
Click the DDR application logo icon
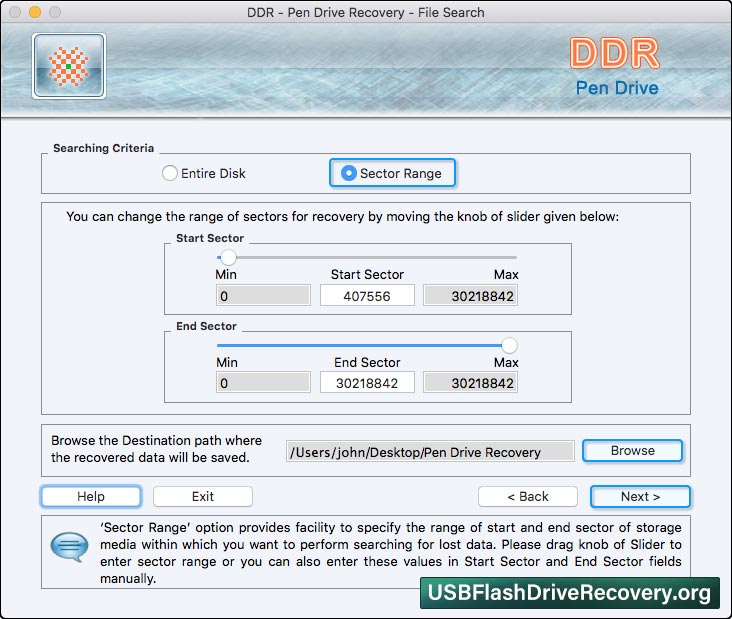[69, 66]
